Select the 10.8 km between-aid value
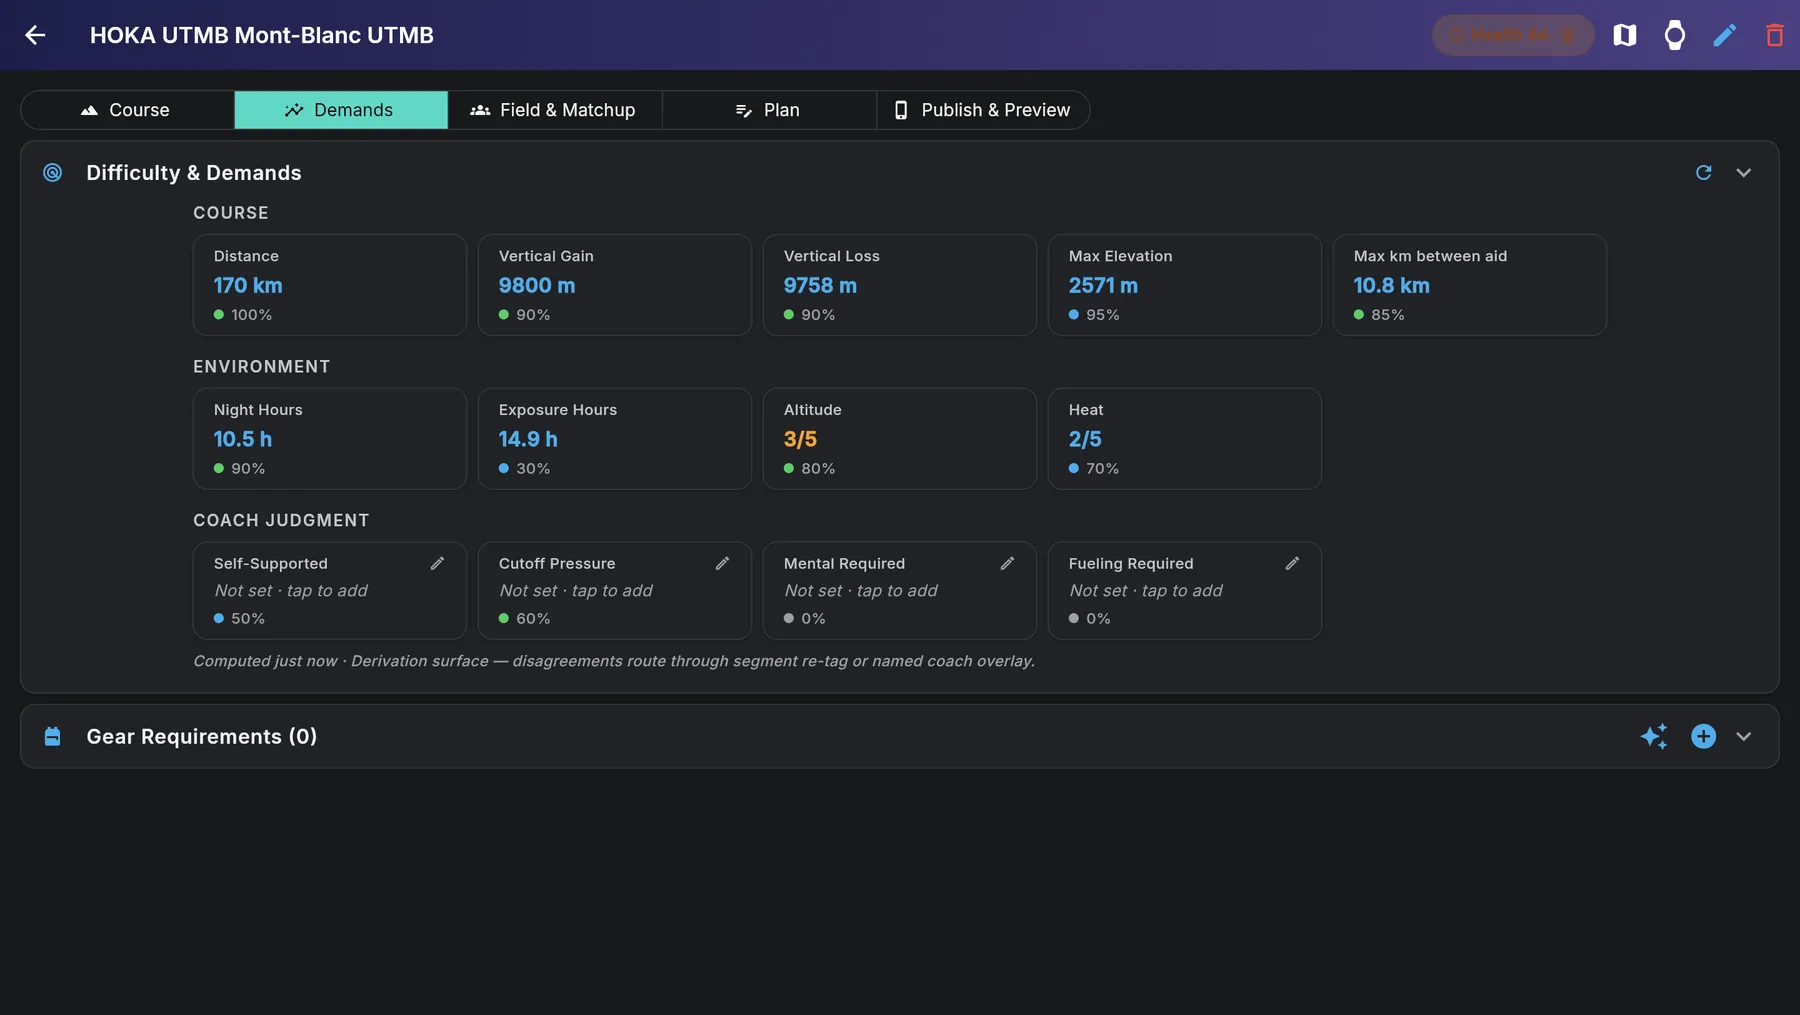 (x=1391, y=286)
